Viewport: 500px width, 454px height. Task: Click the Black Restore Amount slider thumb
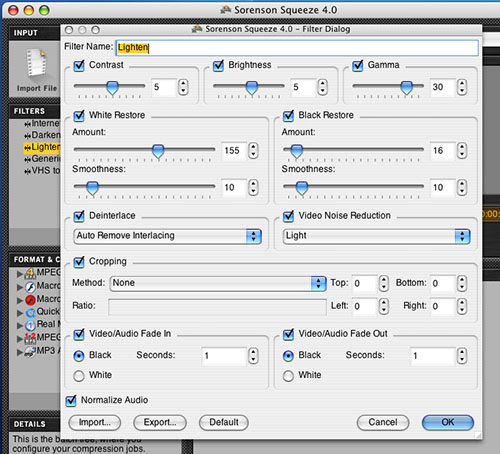pos(296,151)
